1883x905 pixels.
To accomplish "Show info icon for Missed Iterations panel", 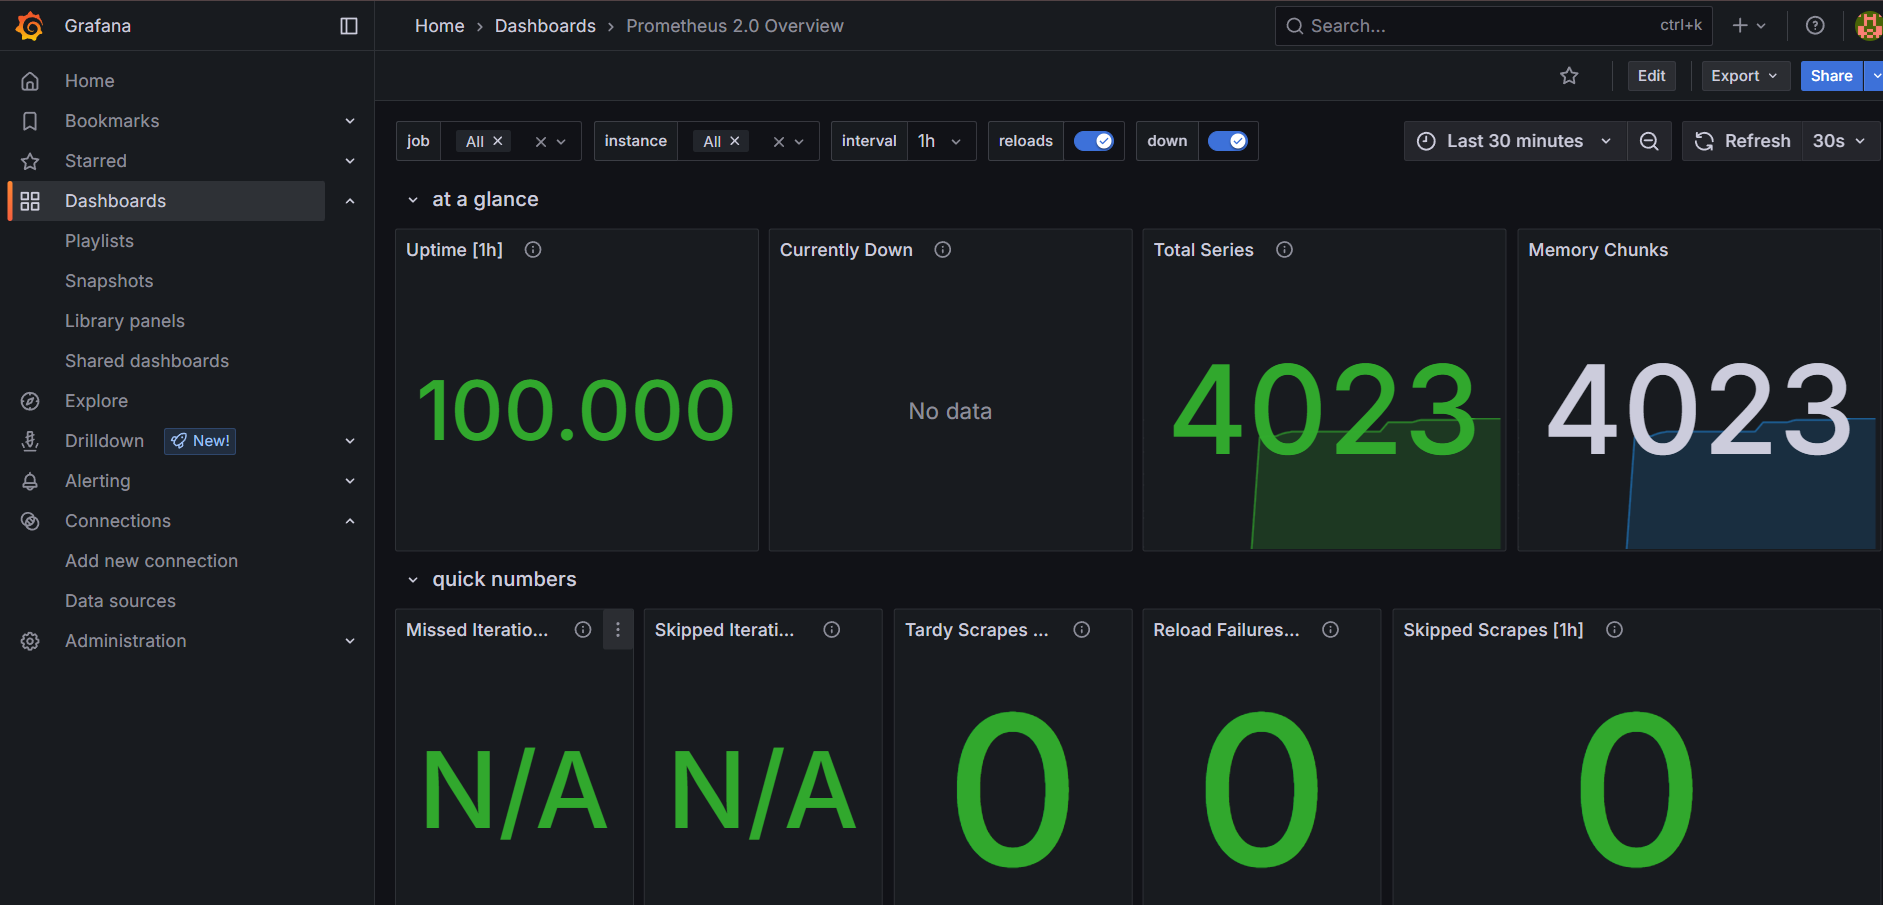I will coord(583,630).
